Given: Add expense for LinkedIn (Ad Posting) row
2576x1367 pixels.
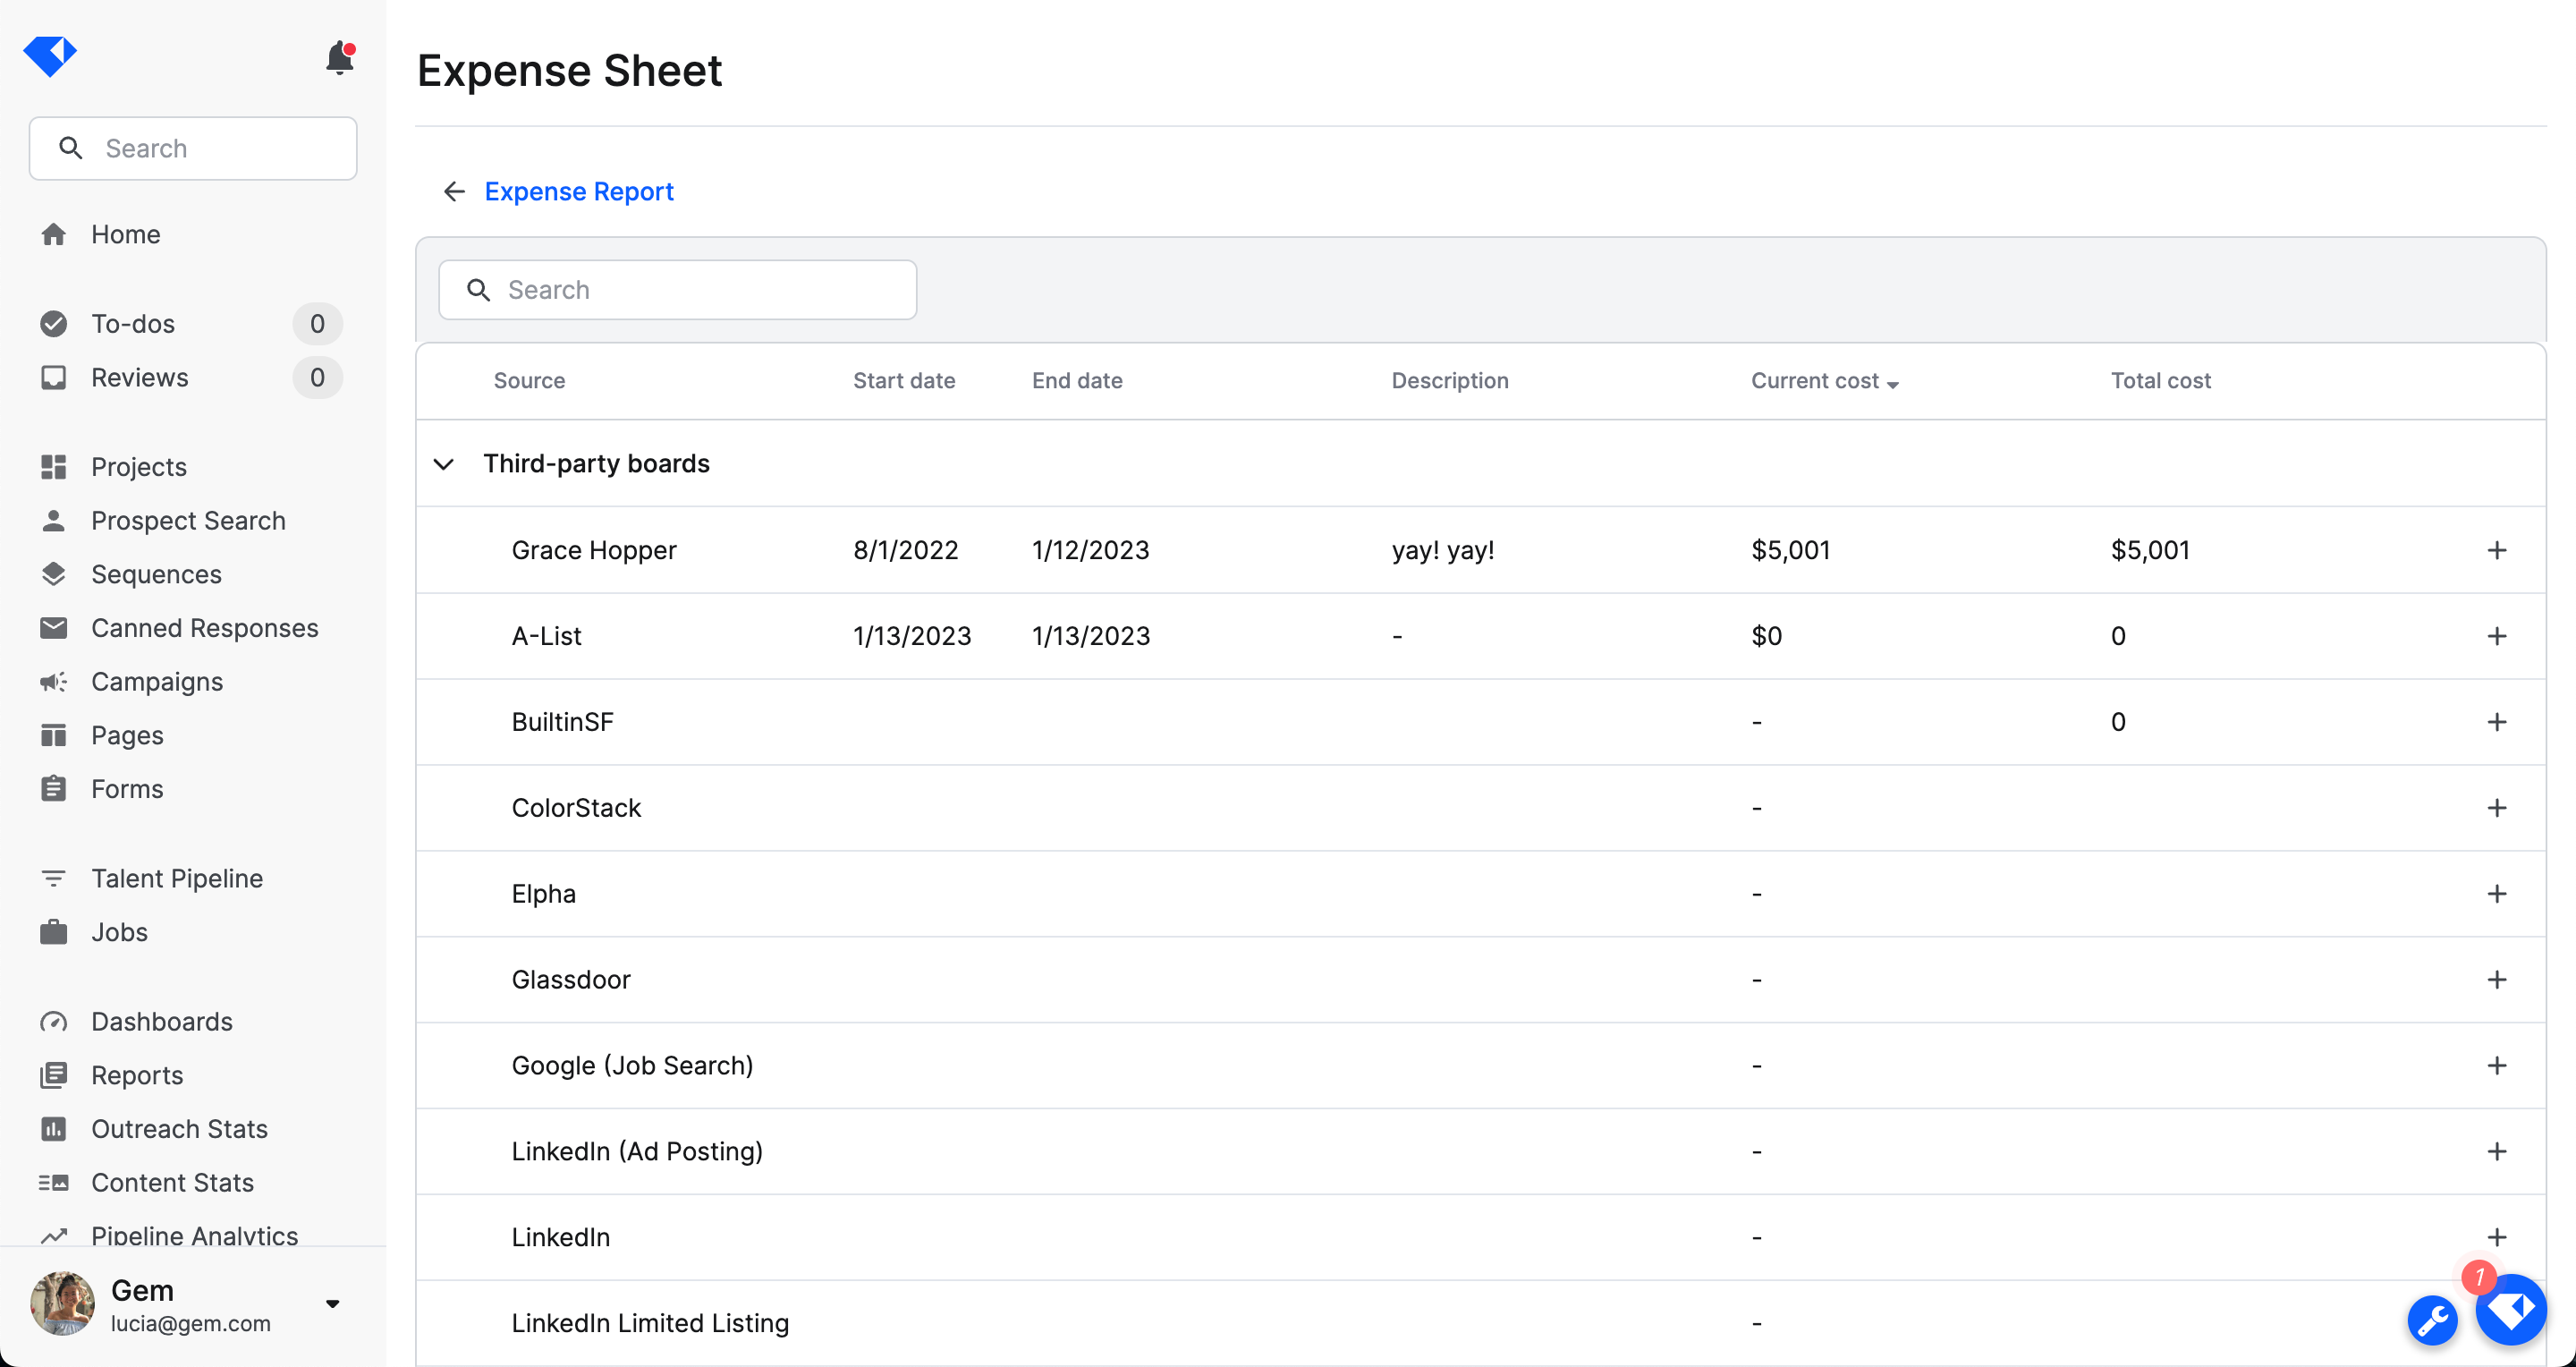Looking at the screenshot, I should 2497,1152.
